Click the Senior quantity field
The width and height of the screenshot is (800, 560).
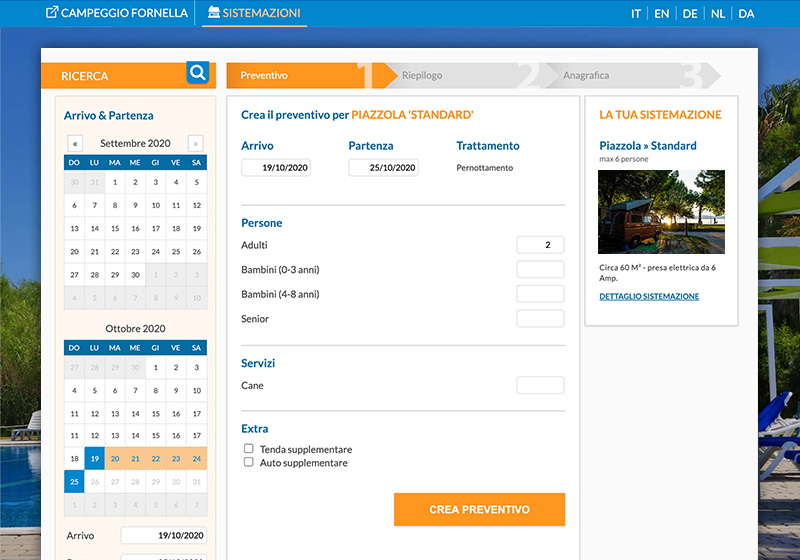click(540, 318)
